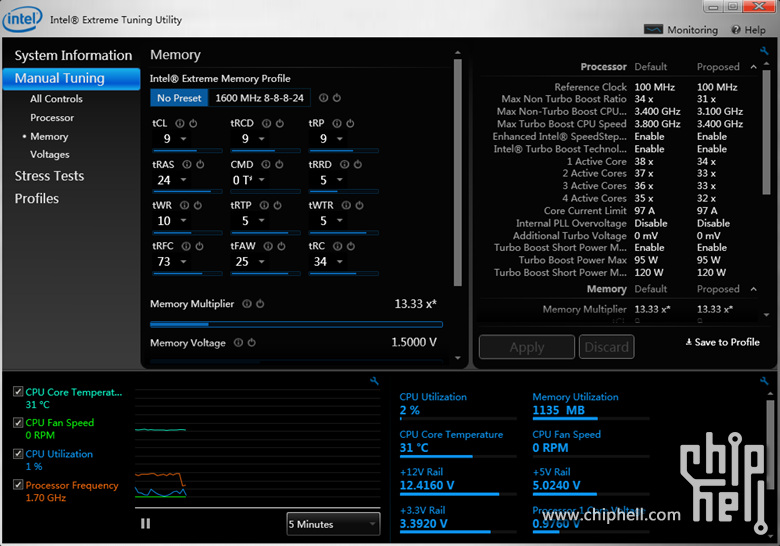Click the info icon next to tRFC
The image size is (780, 546).
pos(186,246)
